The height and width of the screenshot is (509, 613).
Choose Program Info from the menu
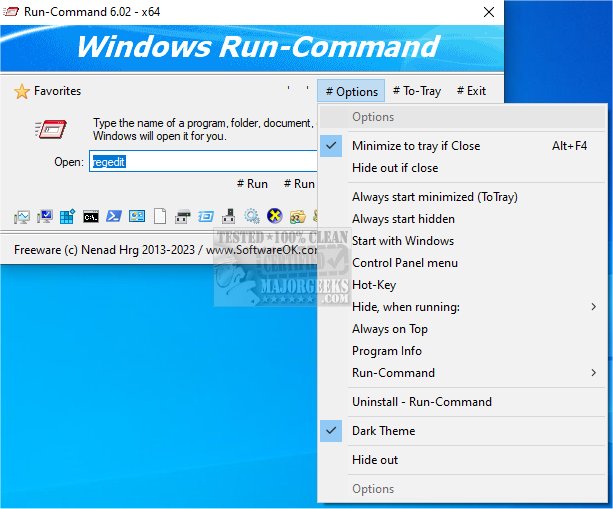tap(386, 351)
